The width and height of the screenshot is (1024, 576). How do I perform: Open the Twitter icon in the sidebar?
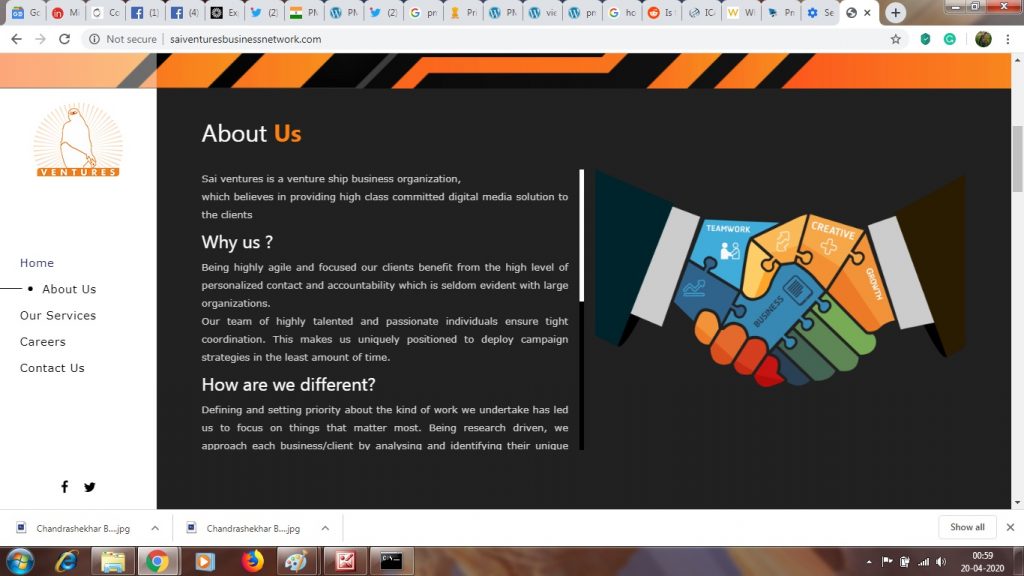pyautogui.click(x=90, y=487)
